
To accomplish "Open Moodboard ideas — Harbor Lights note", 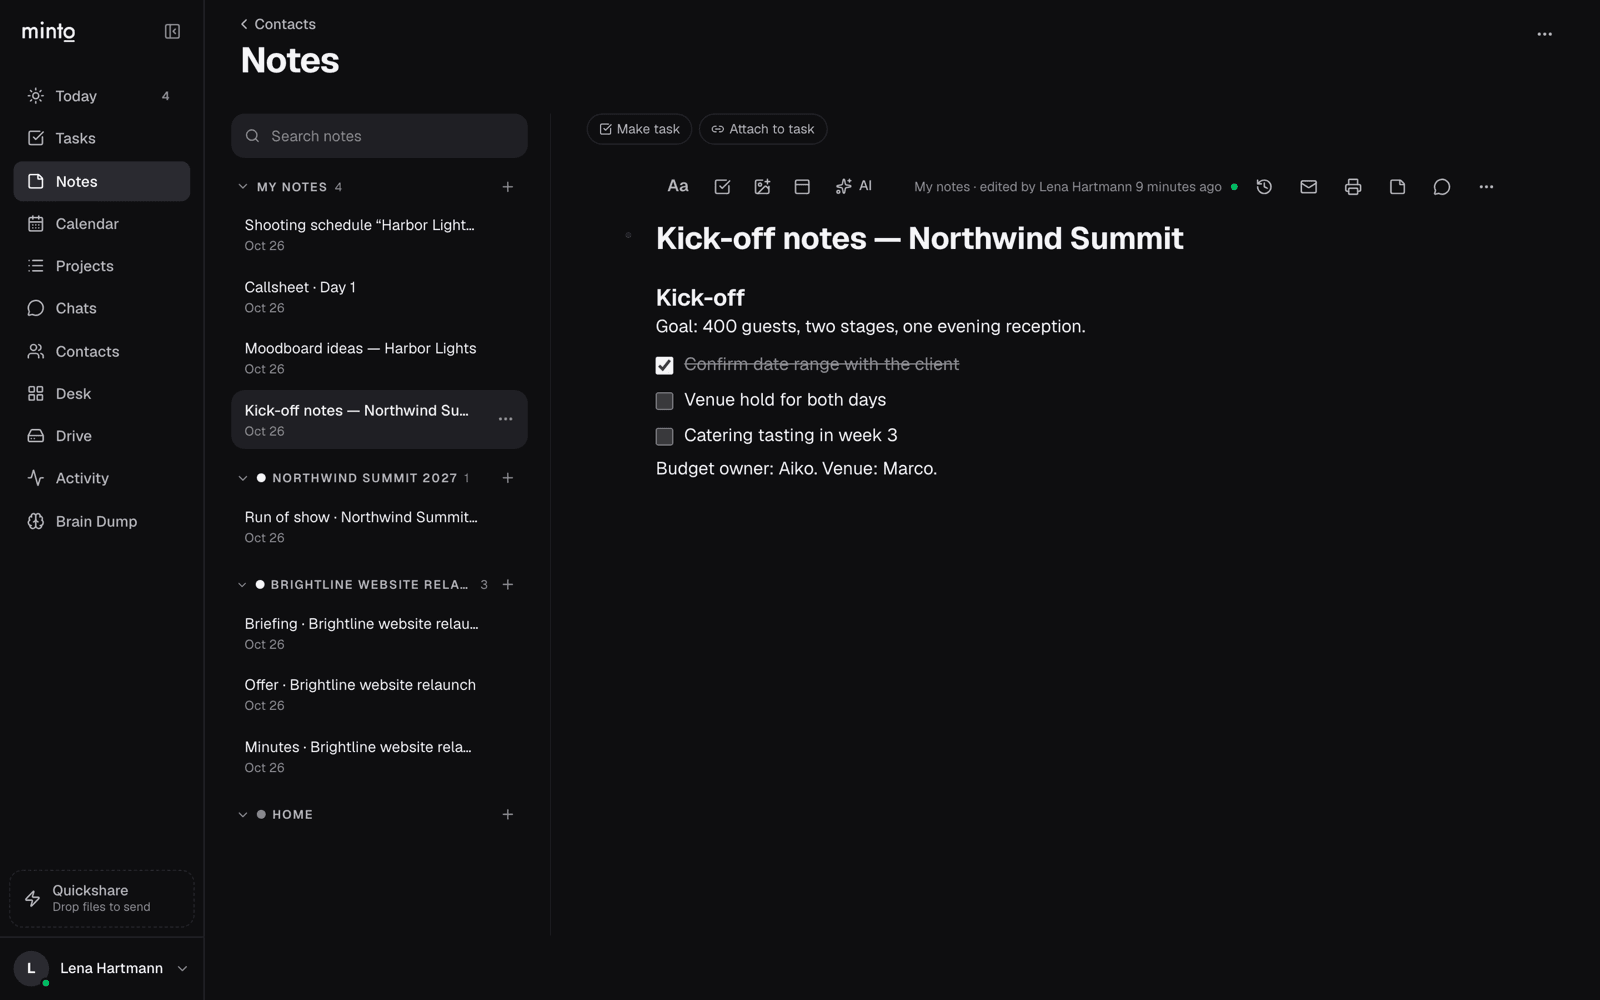I will [379, 358].
